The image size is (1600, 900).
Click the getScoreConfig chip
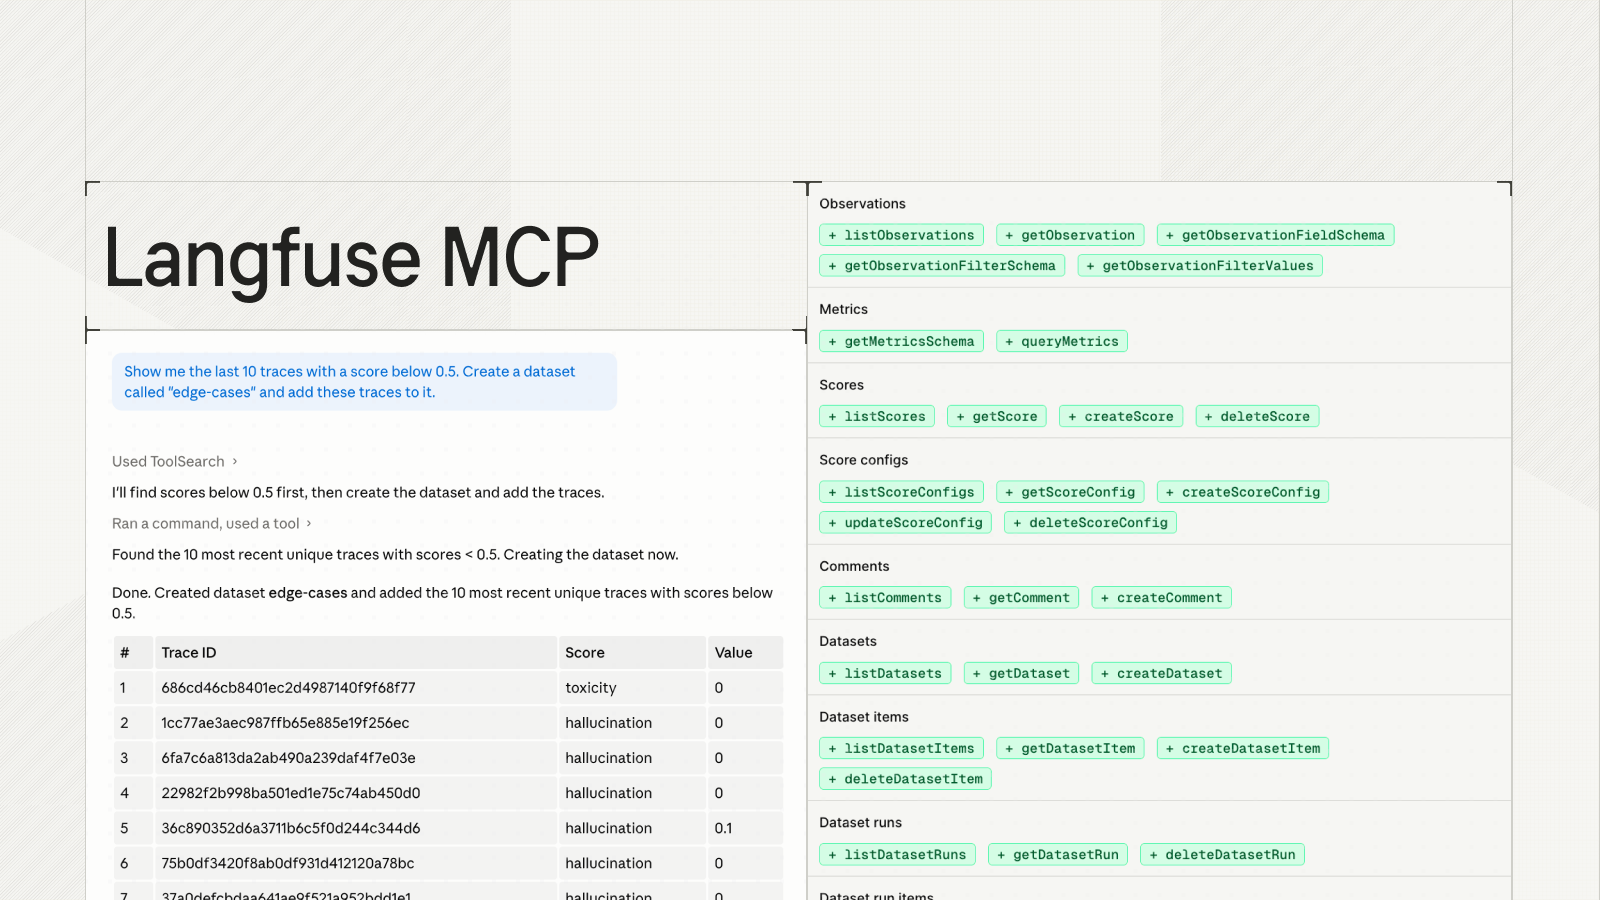[1070, 492]
